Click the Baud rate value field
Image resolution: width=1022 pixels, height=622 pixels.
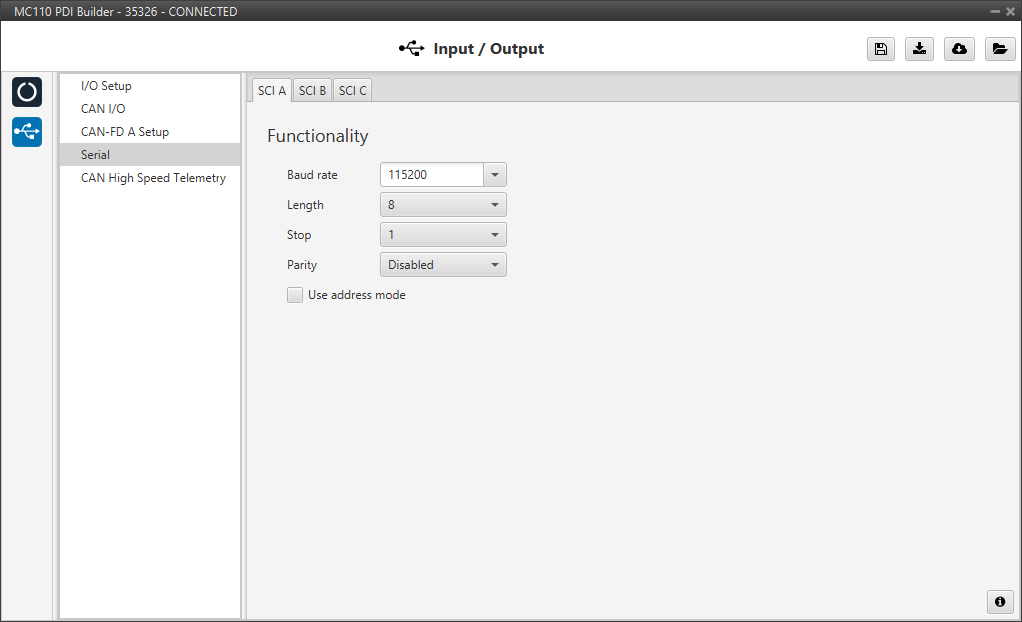tap(432, 175)
